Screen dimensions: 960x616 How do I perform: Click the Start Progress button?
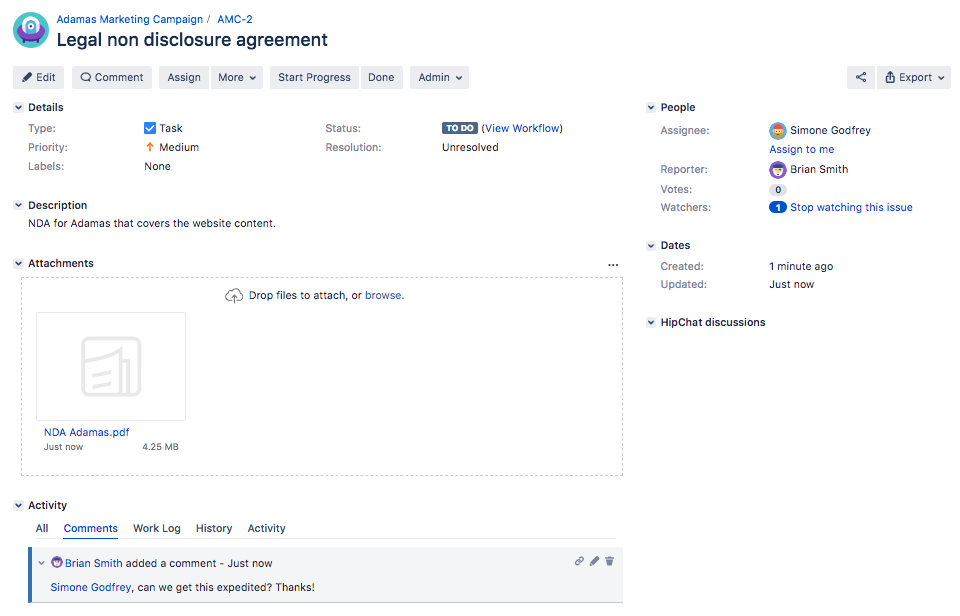(x=314, y=77)
